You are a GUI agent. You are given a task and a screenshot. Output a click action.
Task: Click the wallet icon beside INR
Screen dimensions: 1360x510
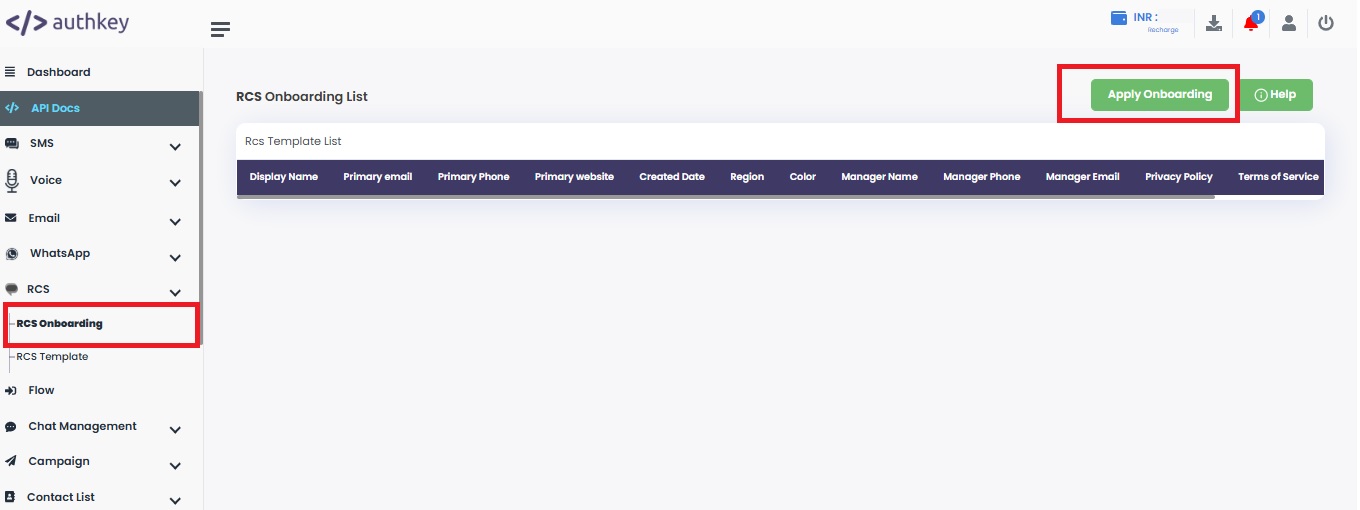pyautogui.click(x=1120, y=19)
